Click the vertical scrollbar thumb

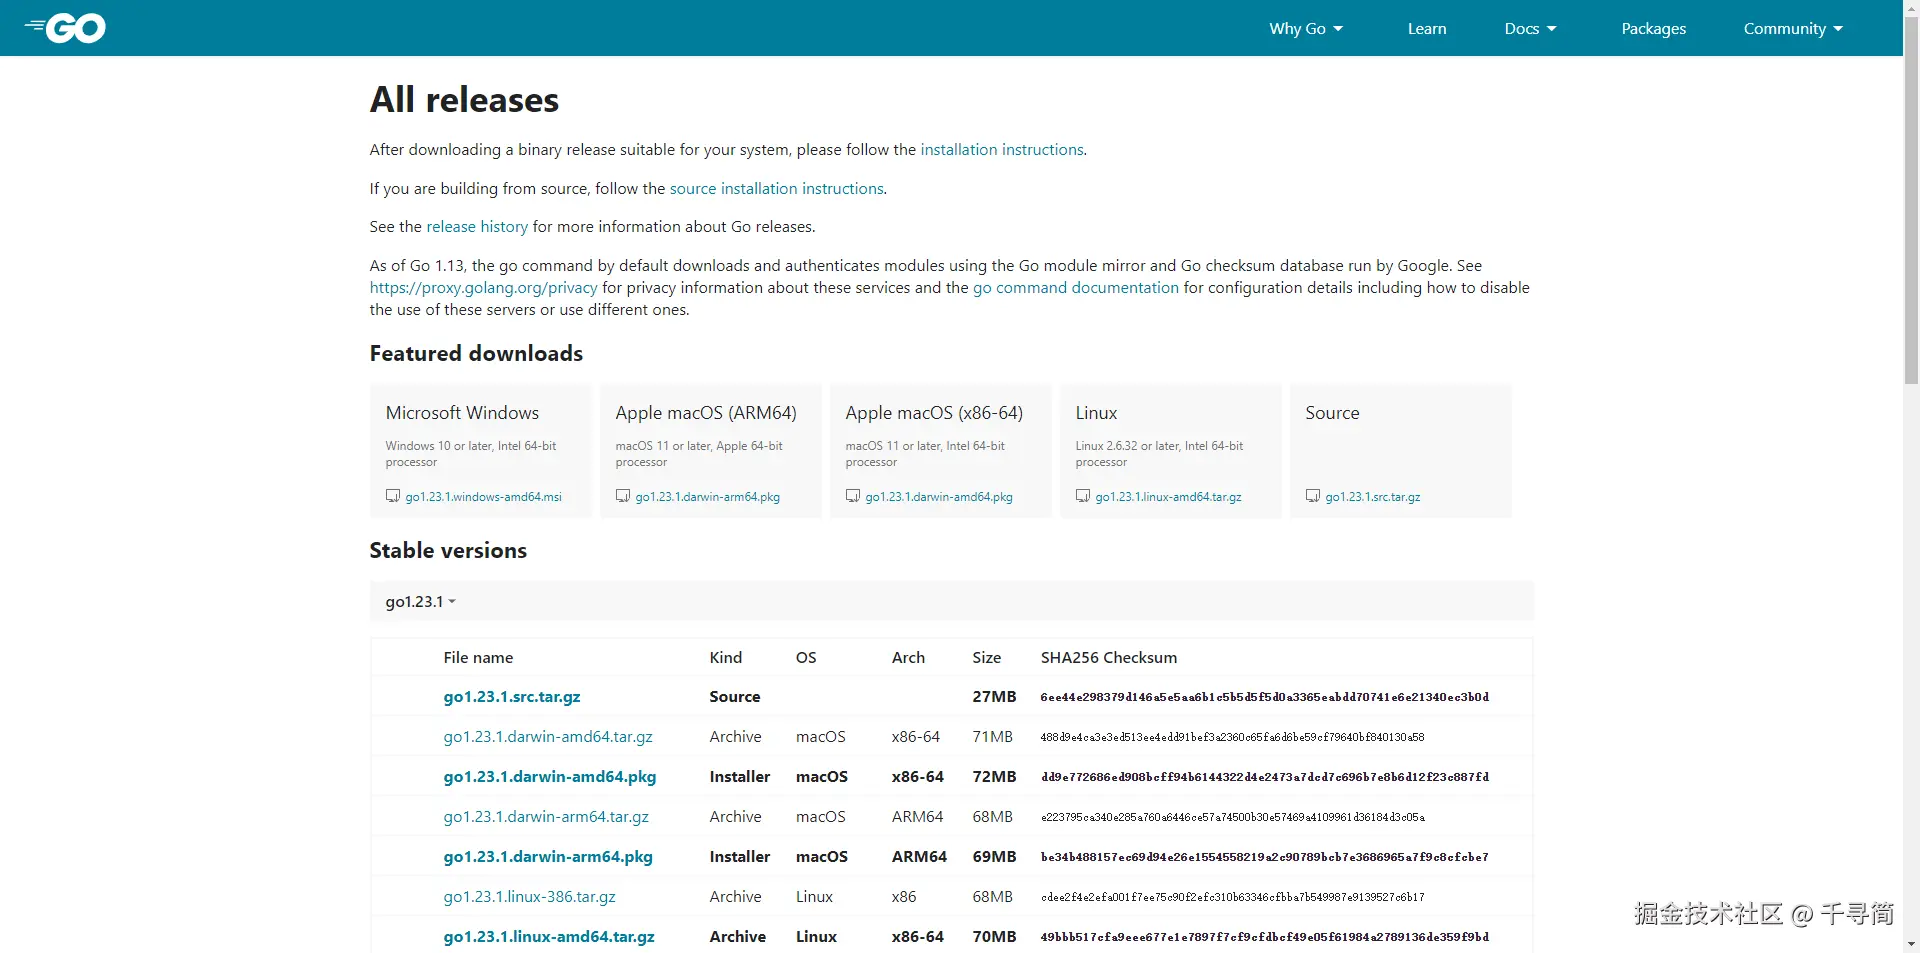pos(1911,200)
